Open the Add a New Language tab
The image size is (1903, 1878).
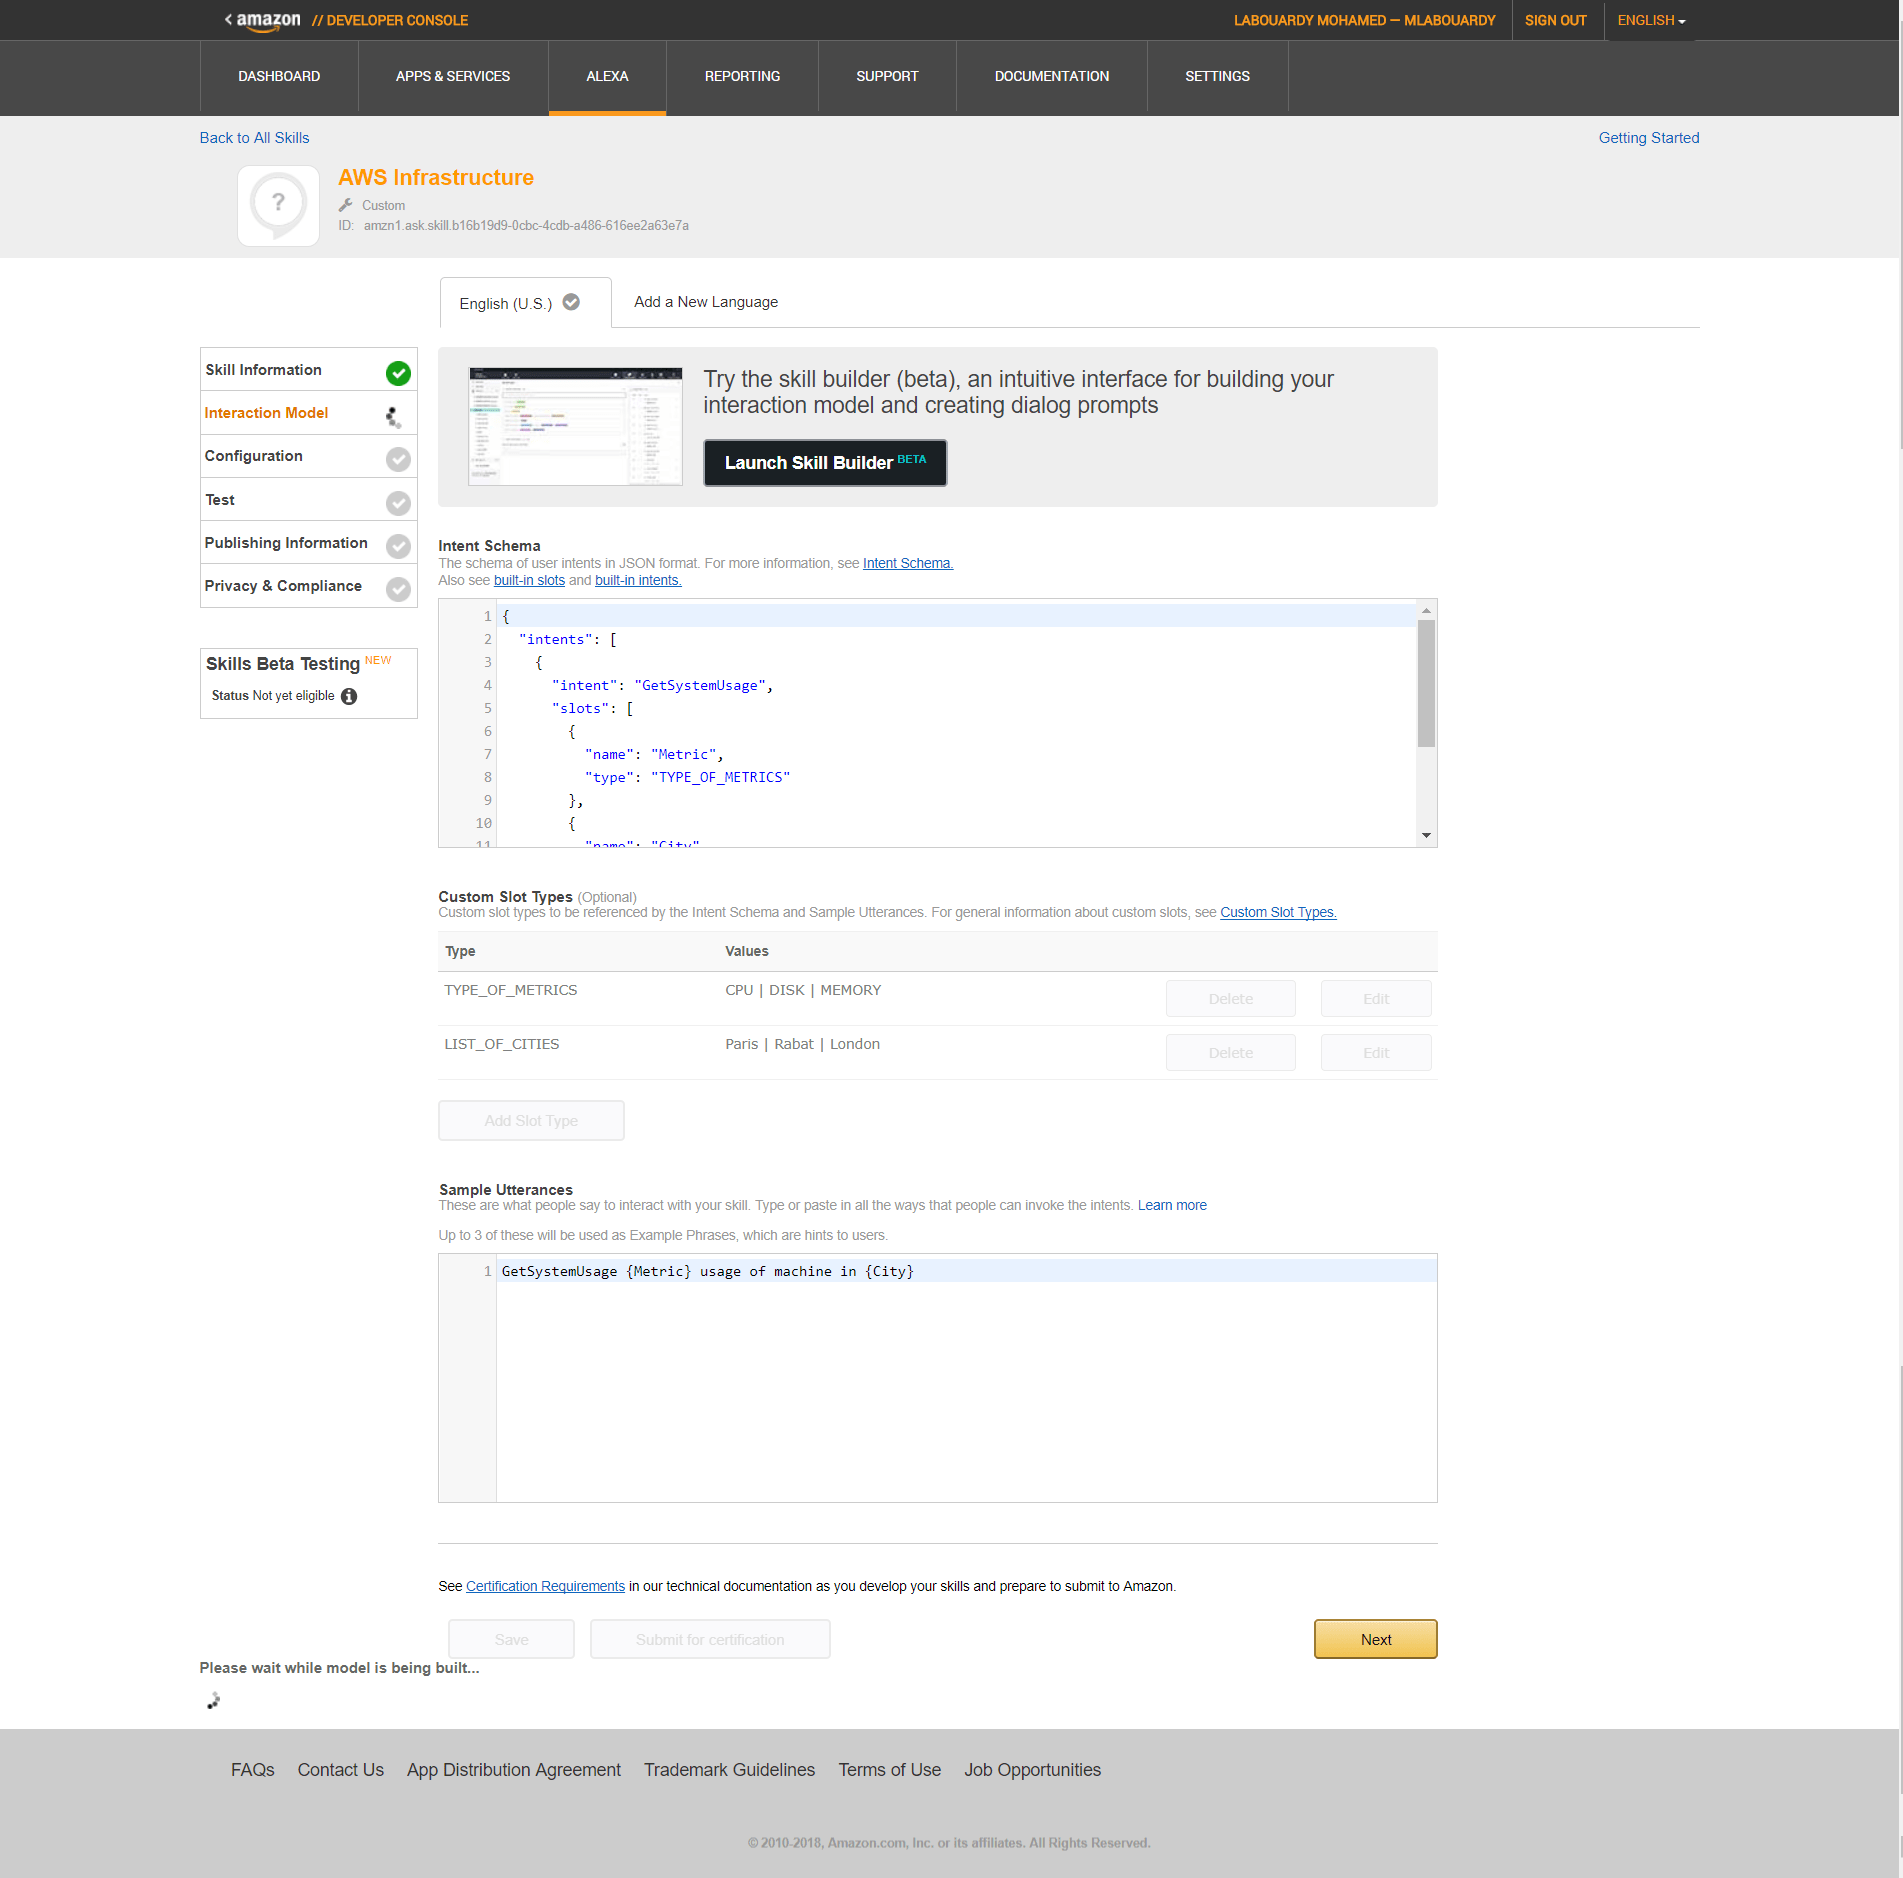point(705,302)
